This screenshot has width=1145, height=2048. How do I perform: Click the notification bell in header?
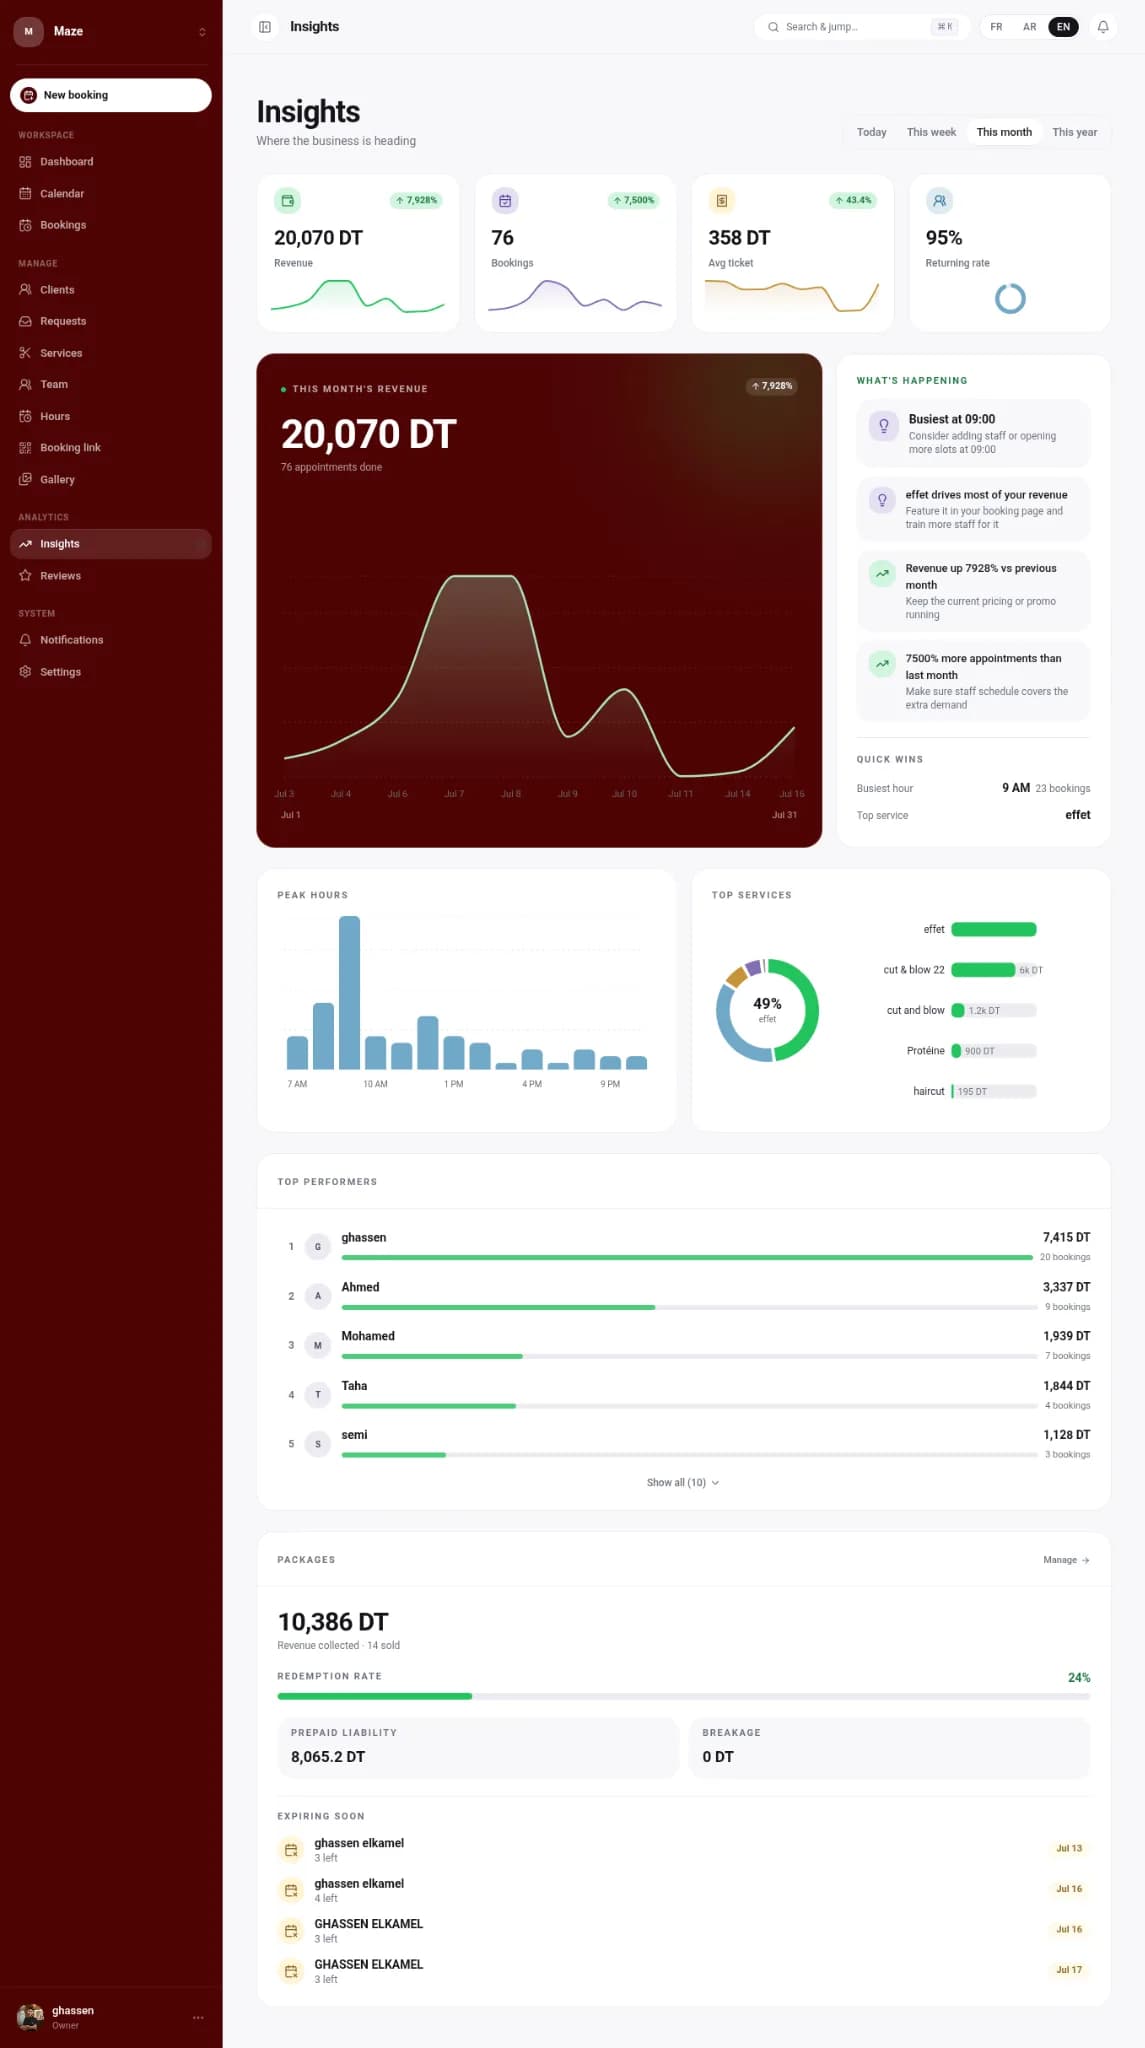[1103, 27]
